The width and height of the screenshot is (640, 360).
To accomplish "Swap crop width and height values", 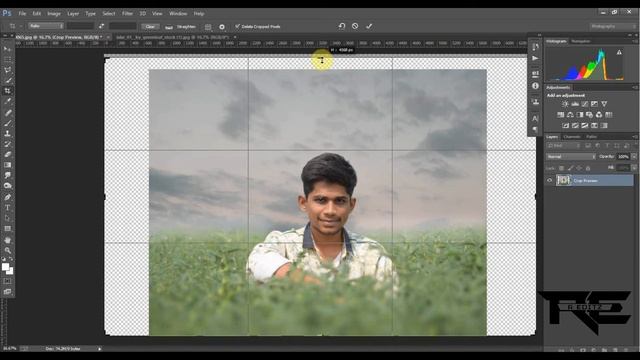I will (x=101, y=26).
